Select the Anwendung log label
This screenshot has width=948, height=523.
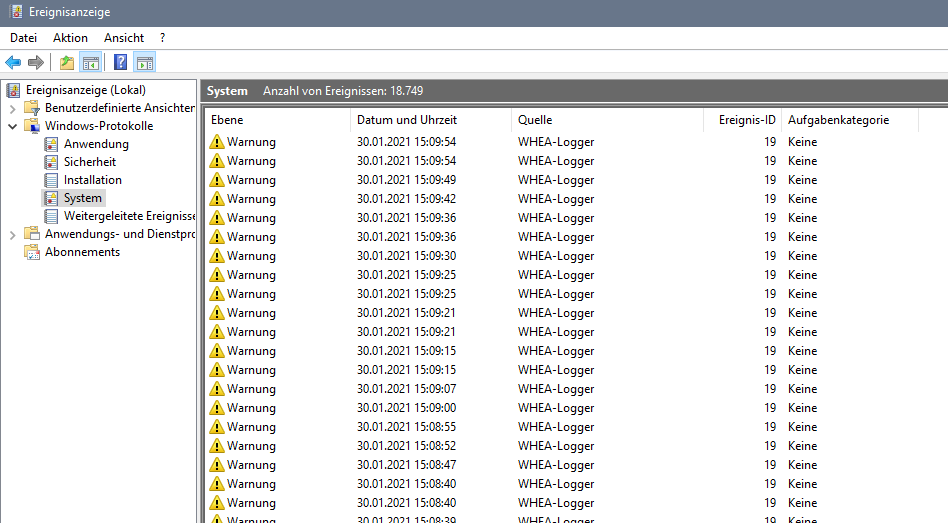[x=96, y=144]
